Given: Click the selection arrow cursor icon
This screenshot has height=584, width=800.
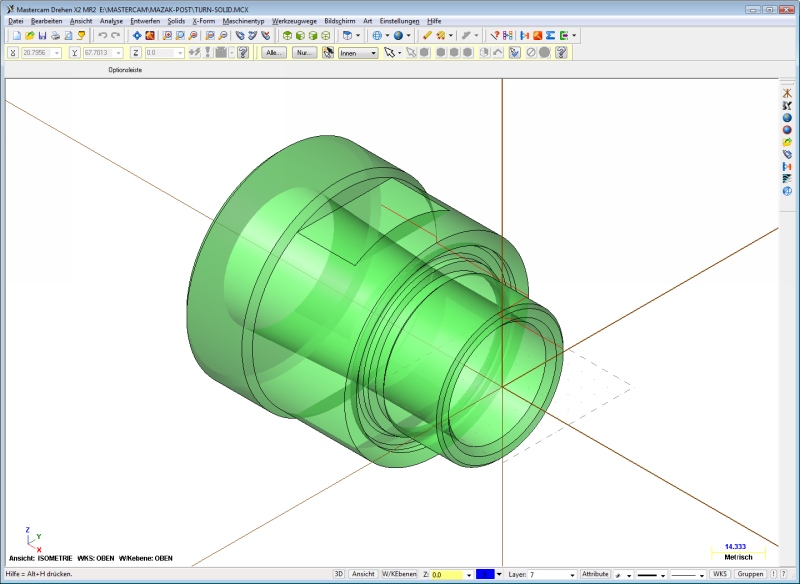Looking at the screenshot, I should (x=389, y=53).
